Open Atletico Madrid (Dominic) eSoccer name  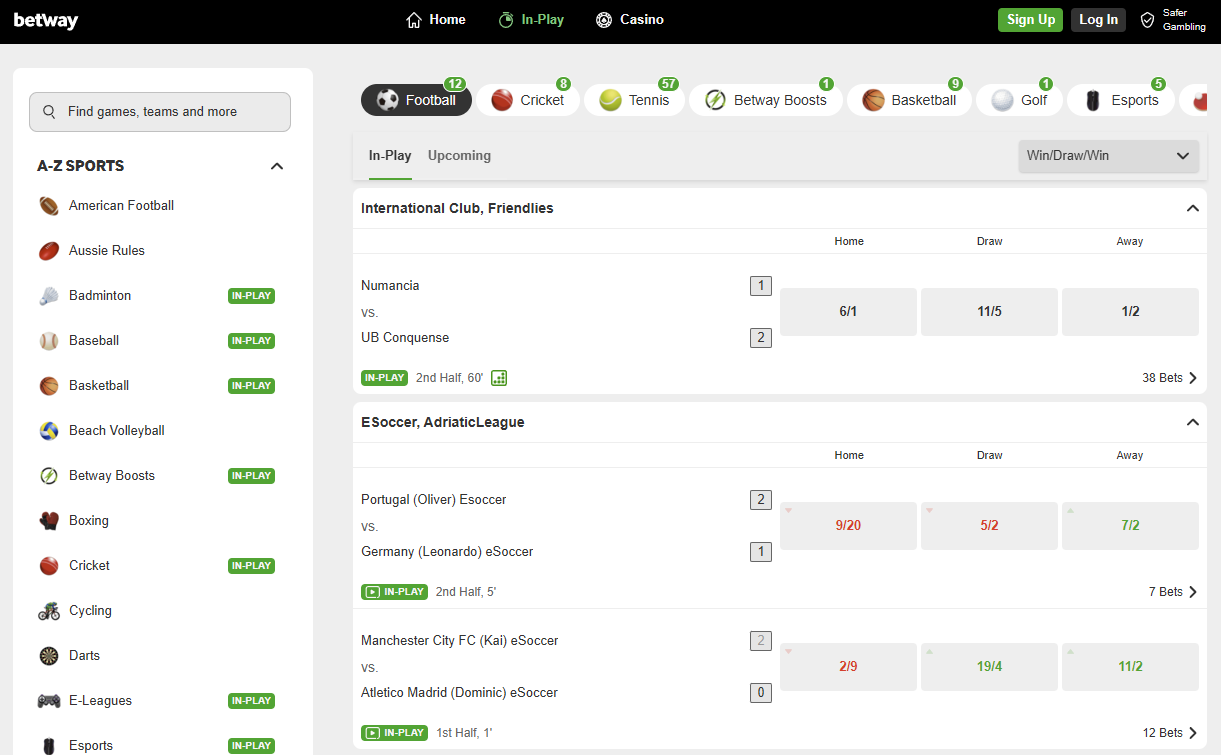(459, 693)
